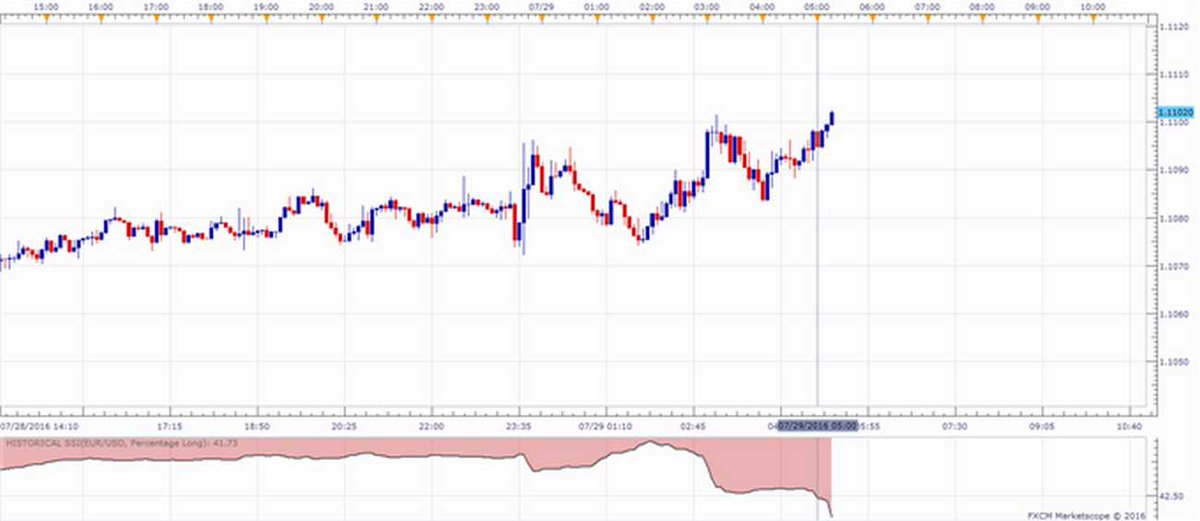The width and height of the screenshot is (1200, 521).
Task: Click the 1.1120 price axis label
Action: click(1175, 27)
